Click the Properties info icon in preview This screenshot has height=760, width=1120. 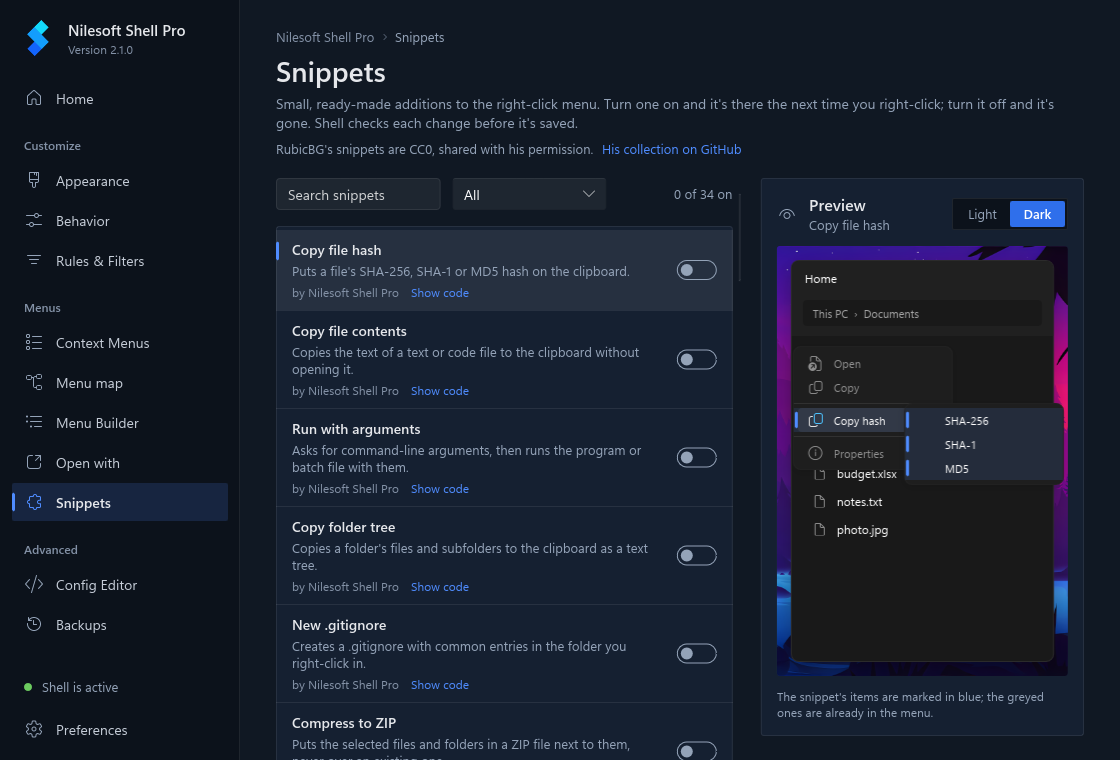815,454
